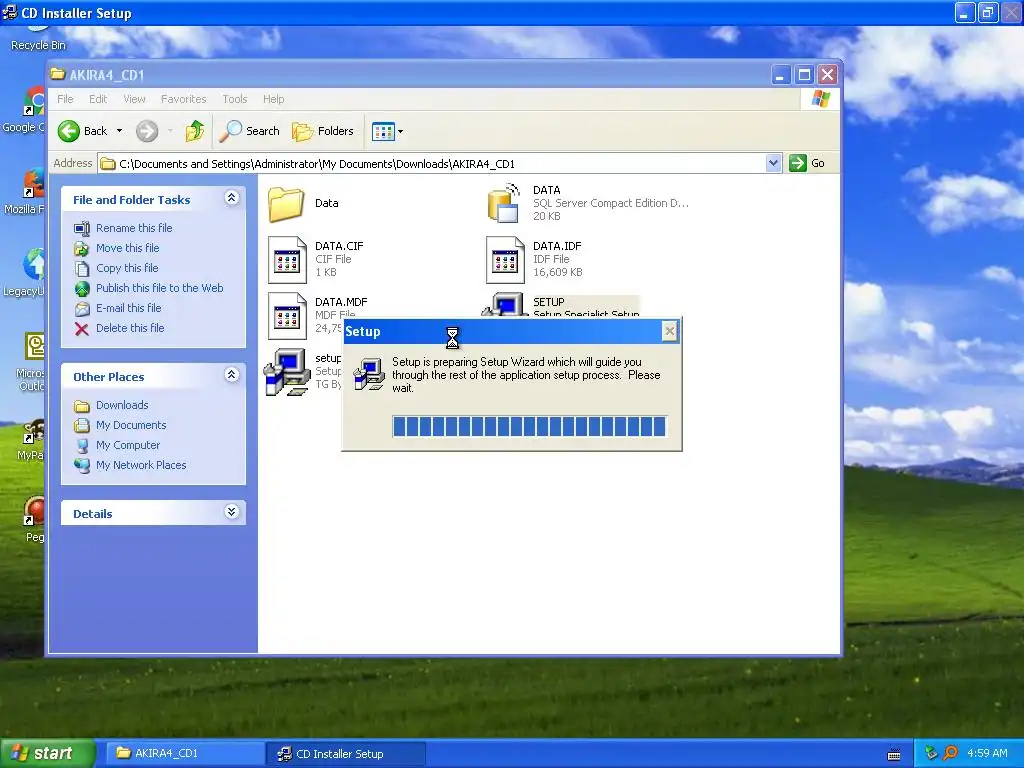Open the File menu
Image resolution: width=1024 pixels, height=768 pixels.
(65, 99)
